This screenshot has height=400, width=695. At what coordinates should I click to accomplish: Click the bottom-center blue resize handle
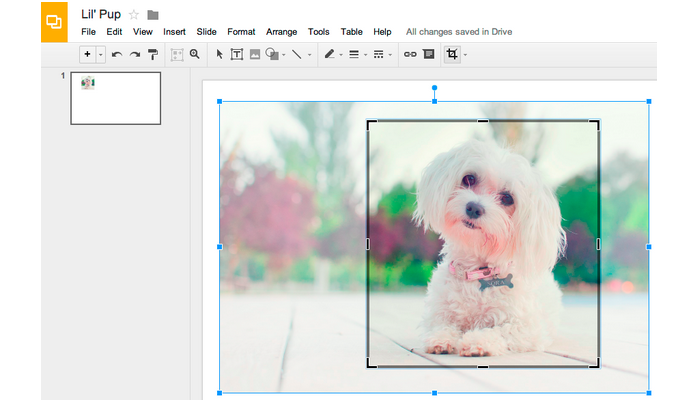pyautogui.click(x=434, y=393)
